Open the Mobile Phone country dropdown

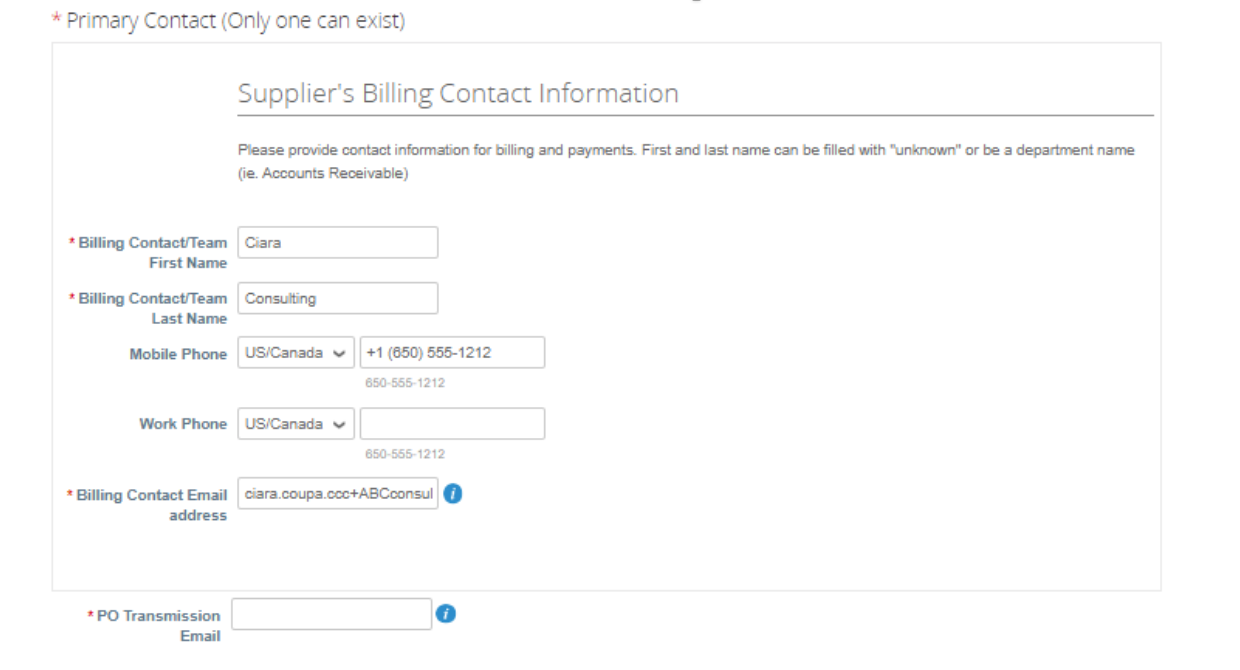(x=296, y=353)
